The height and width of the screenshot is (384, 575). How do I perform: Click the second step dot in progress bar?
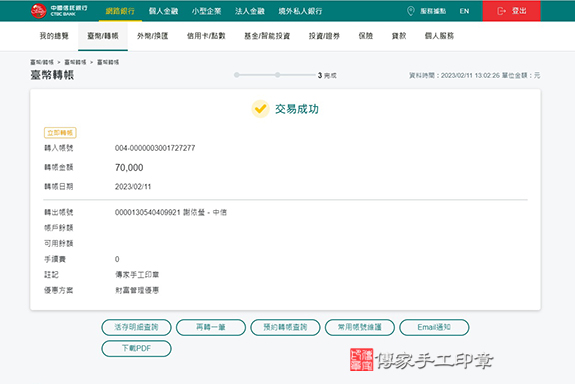coord(278,75)
